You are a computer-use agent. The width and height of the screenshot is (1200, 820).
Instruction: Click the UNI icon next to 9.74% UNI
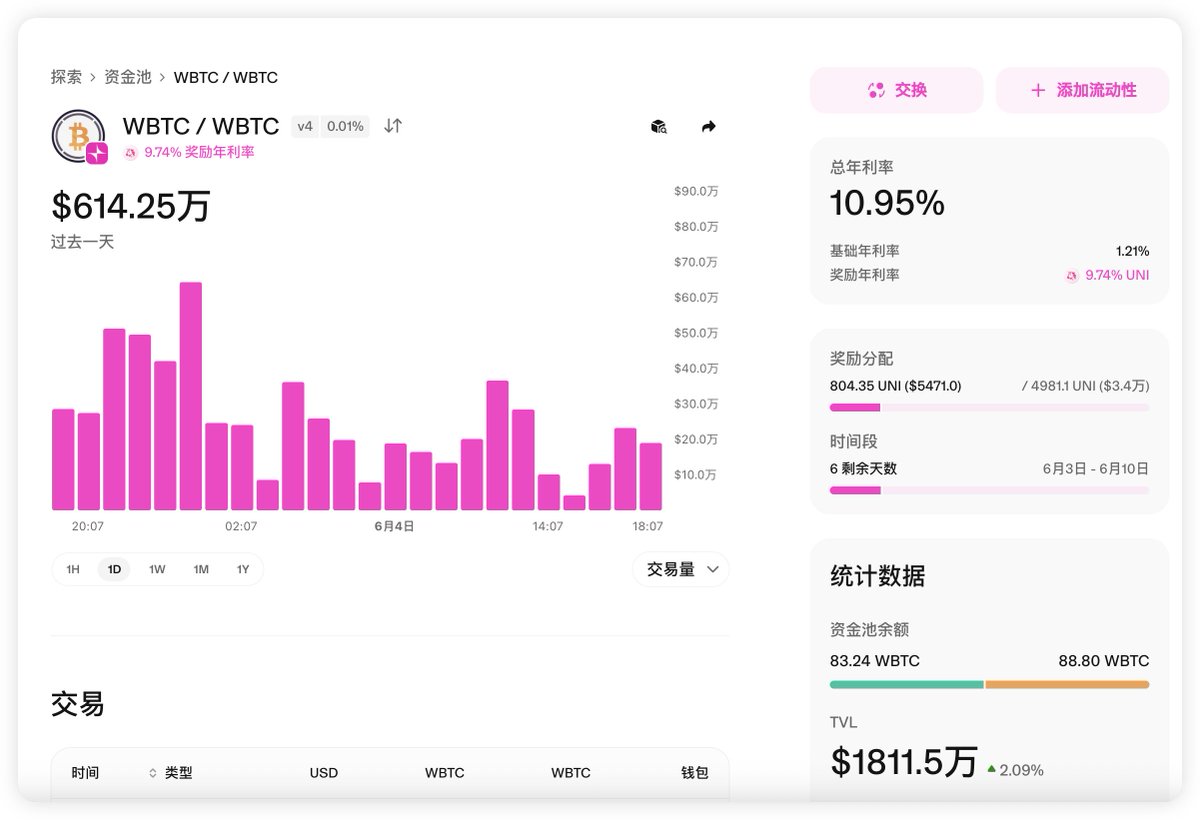[1072, 275]
